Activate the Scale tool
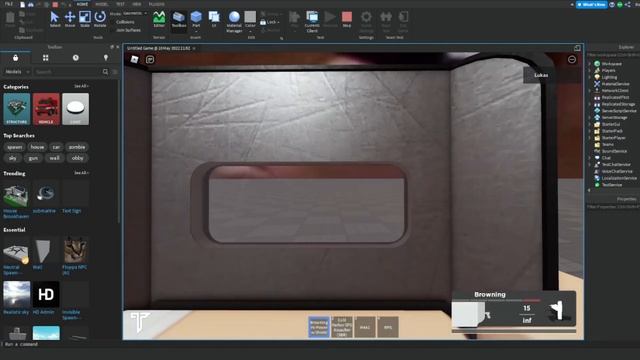The image size is (640, 360). click(85, 19)
